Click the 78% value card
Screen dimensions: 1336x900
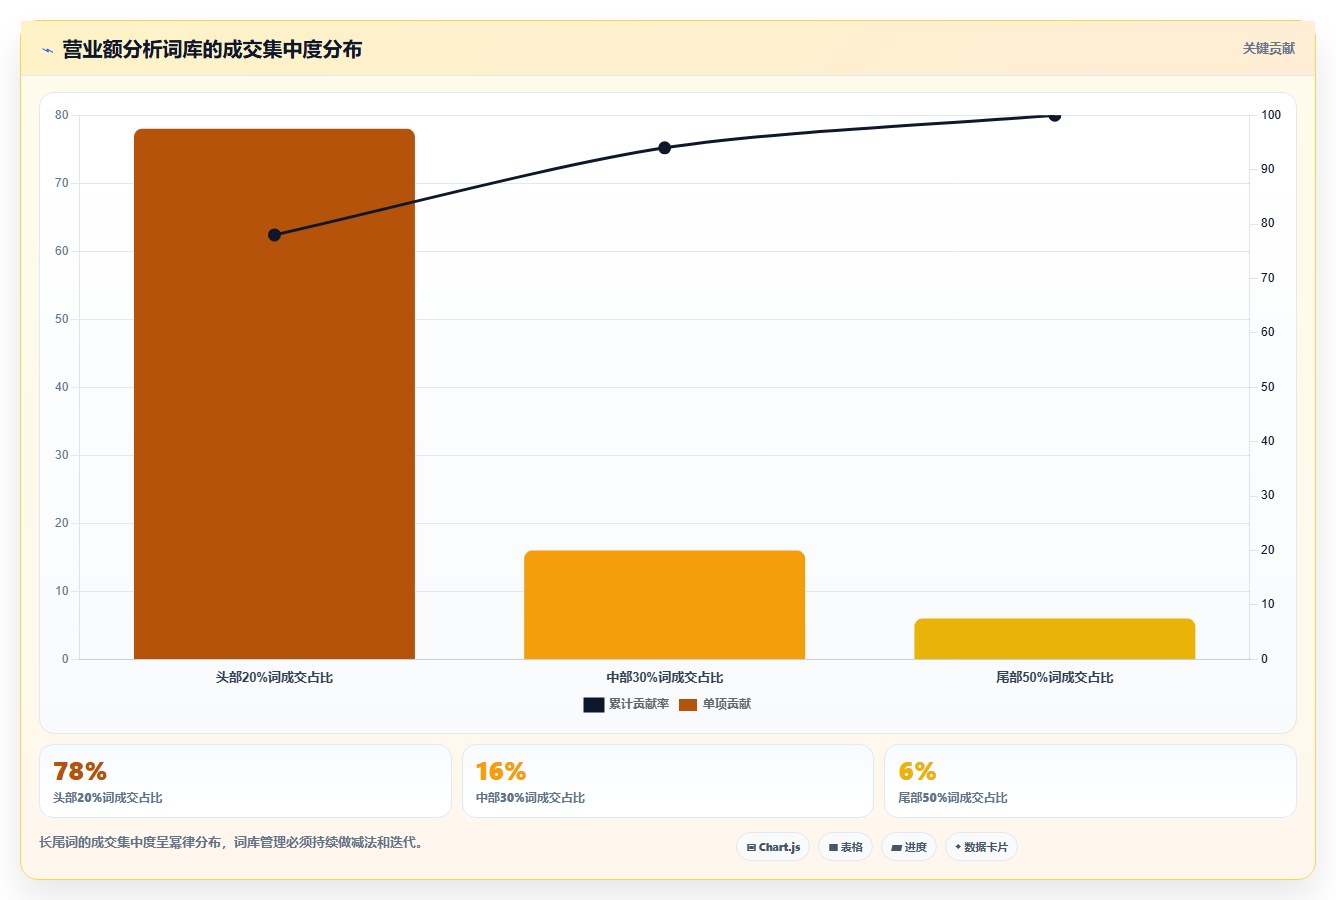pyautogui.click(x=245, y=781)
